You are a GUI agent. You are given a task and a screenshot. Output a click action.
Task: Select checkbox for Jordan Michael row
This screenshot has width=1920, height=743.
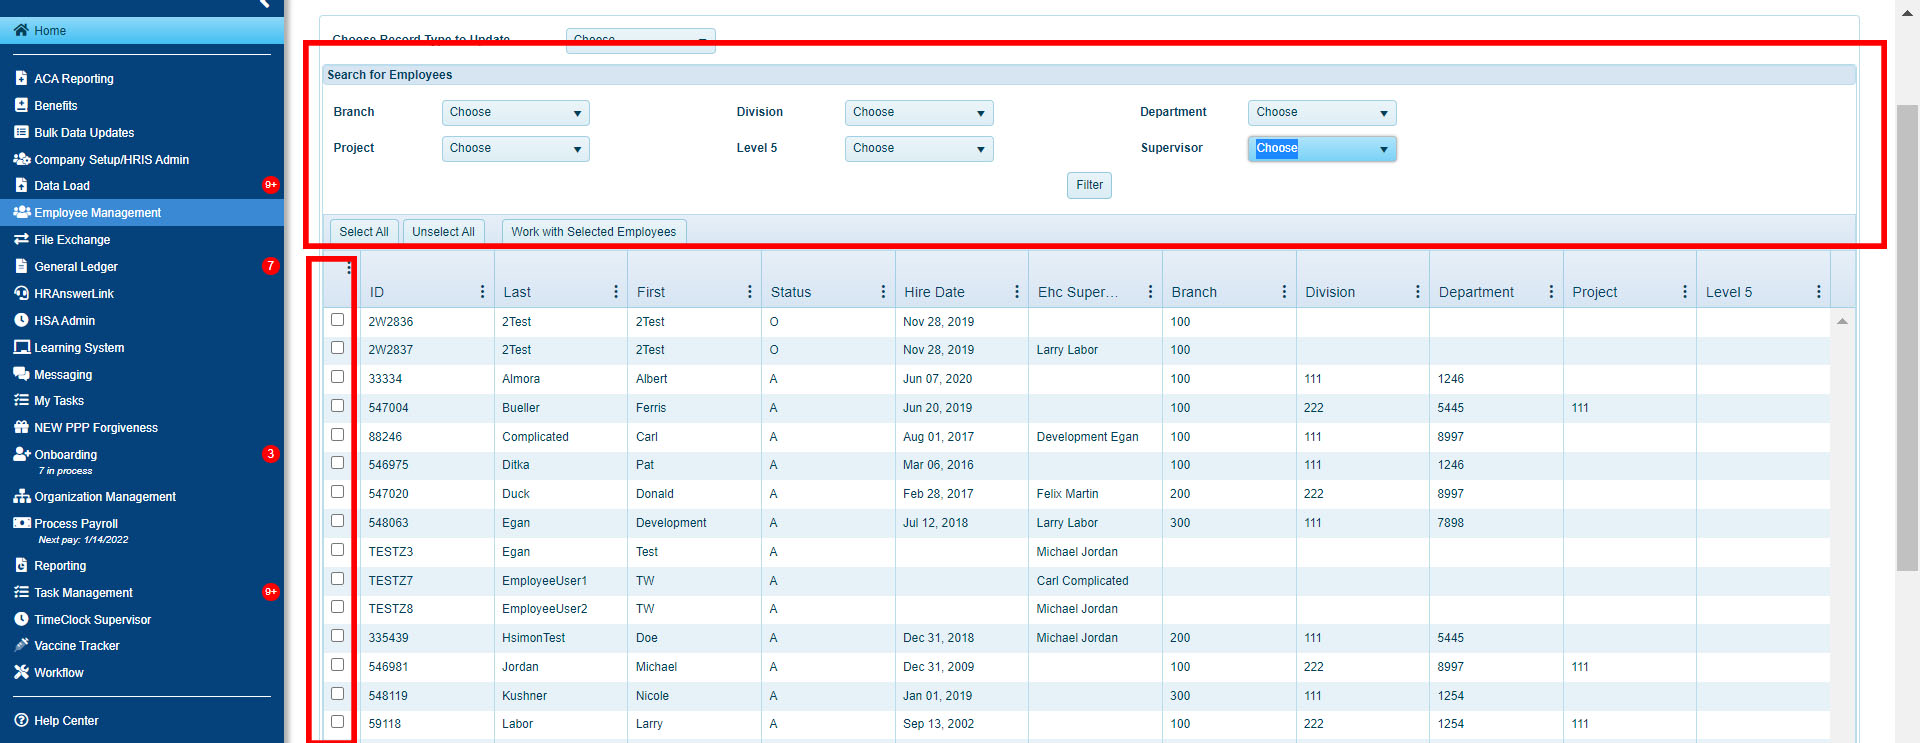(x=337, y=665)
